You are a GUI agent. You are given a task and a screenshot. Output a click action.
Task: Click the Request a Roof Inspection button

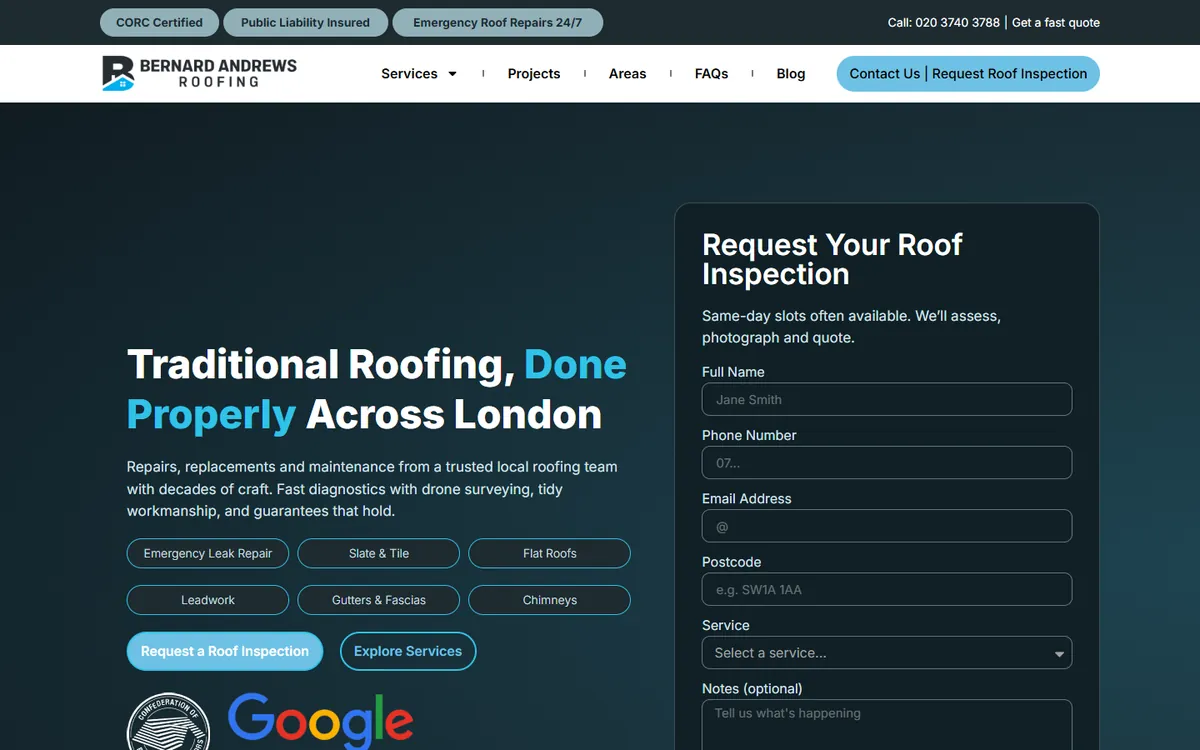click(225, 651)
